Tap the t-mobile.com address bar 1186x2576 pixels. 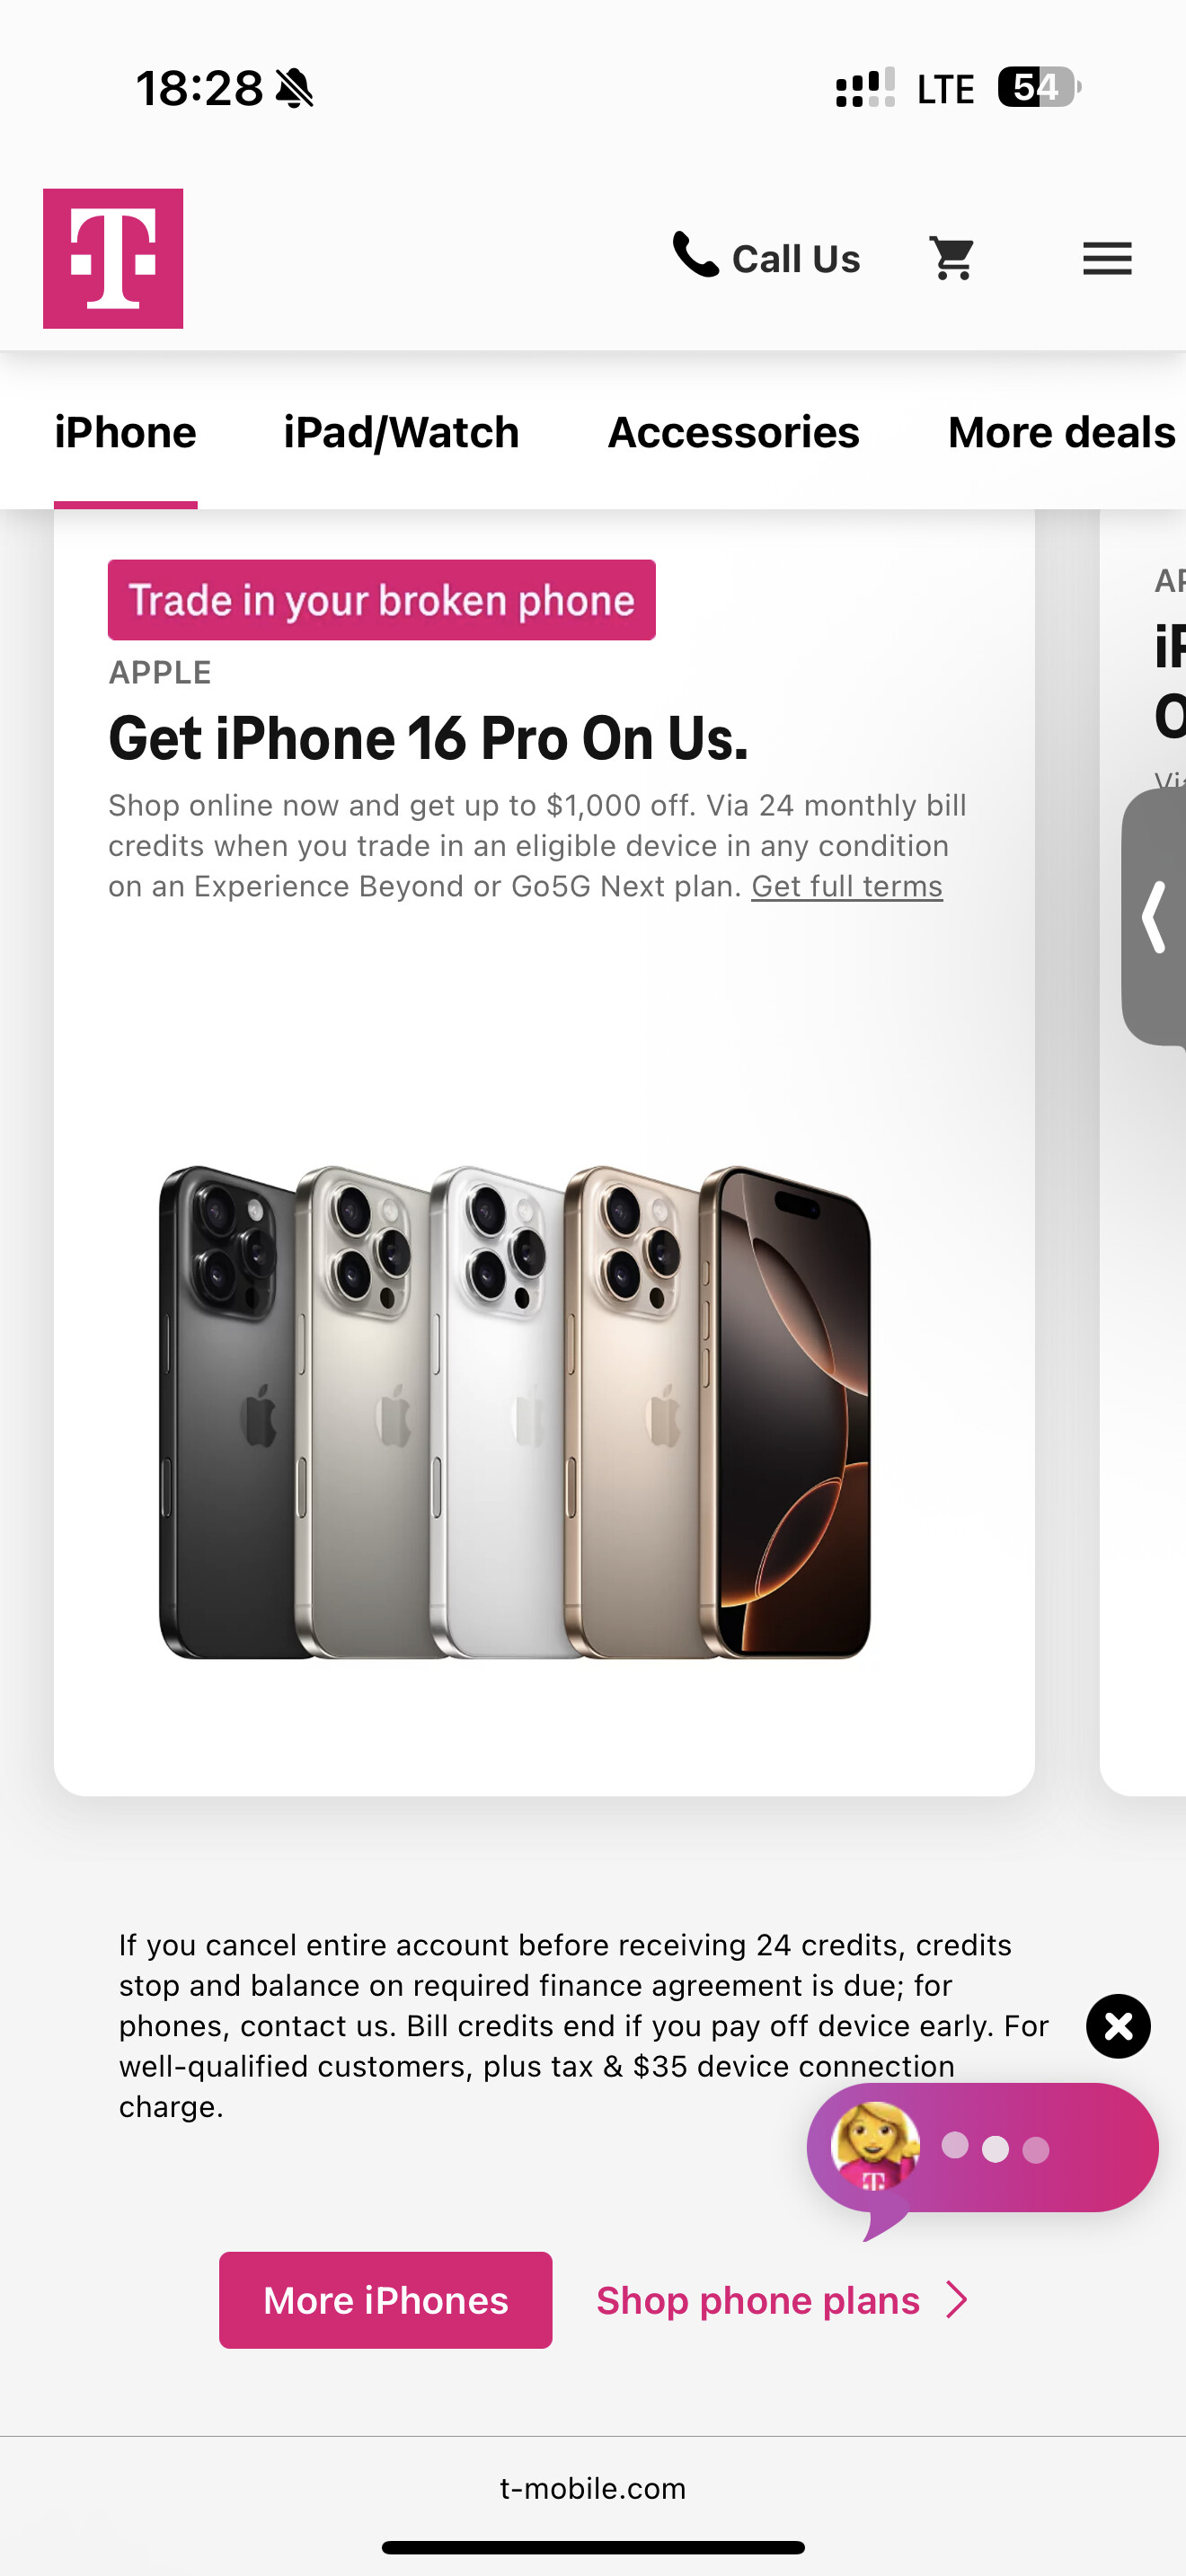pos(593,2488)
